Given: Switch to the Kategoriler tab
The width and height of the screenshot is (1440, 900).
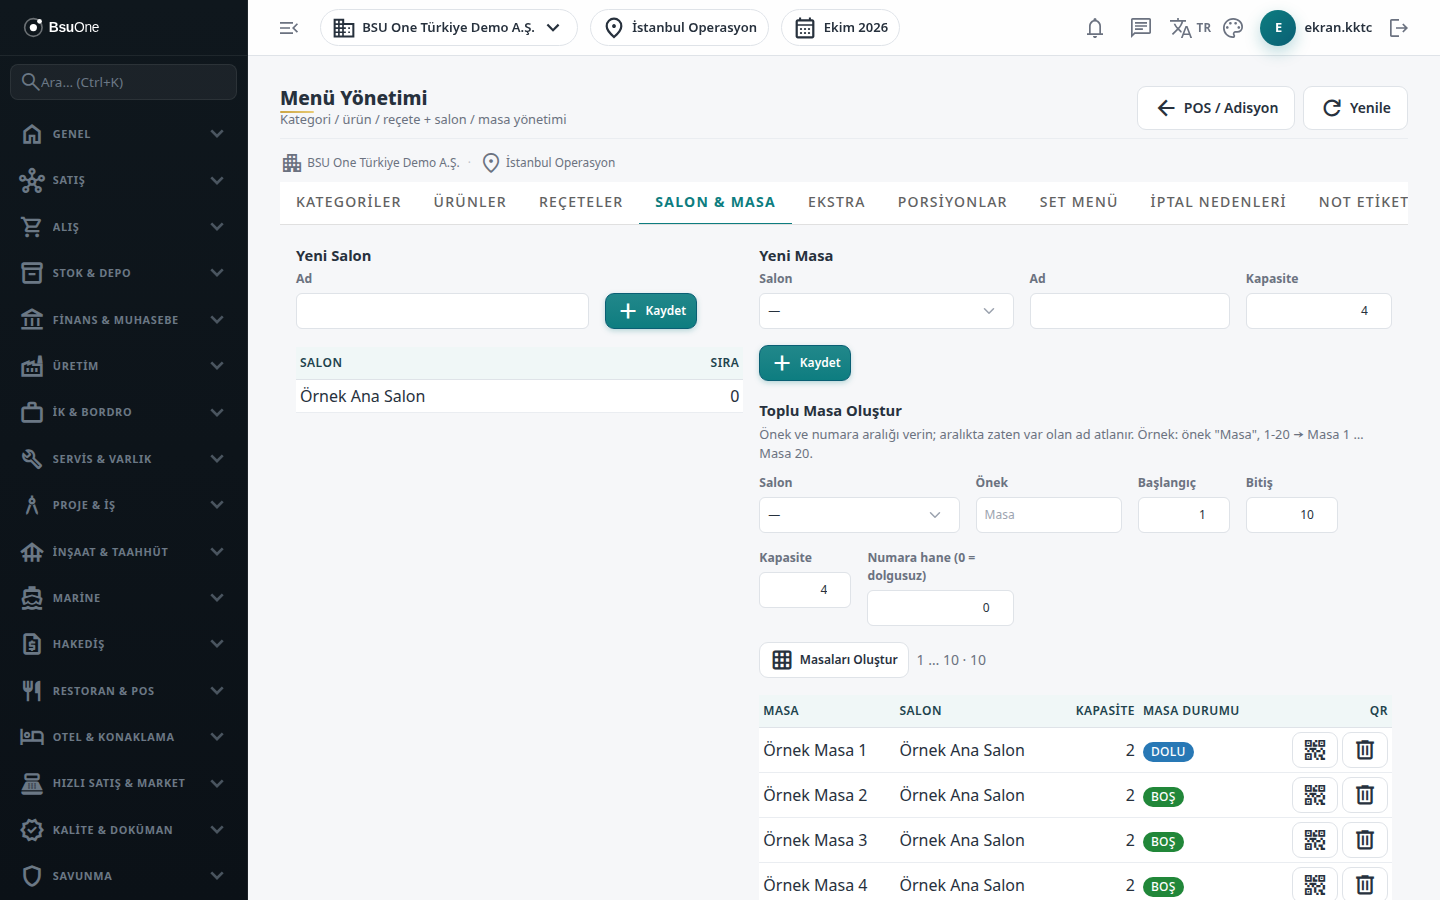Looking at the screenshot, I should point(348,202).
